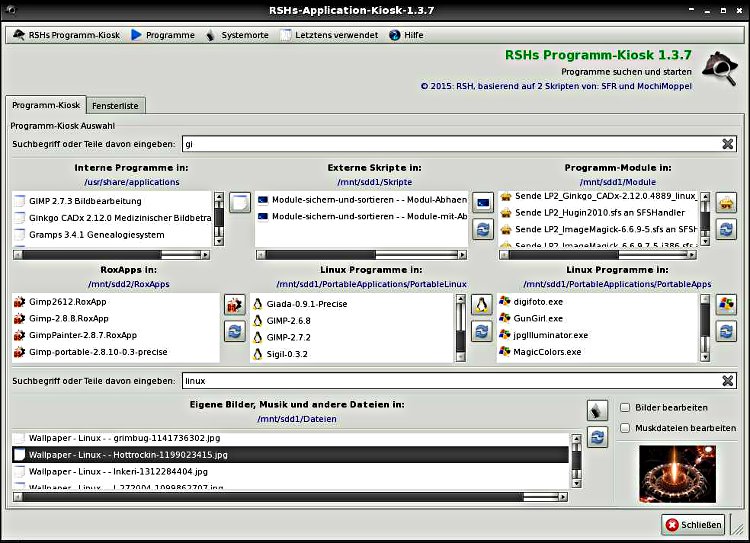The width and height of the screenshot is (750, 543).
Task: Click the wallpaper preview thumbnail
Action: 678,474
